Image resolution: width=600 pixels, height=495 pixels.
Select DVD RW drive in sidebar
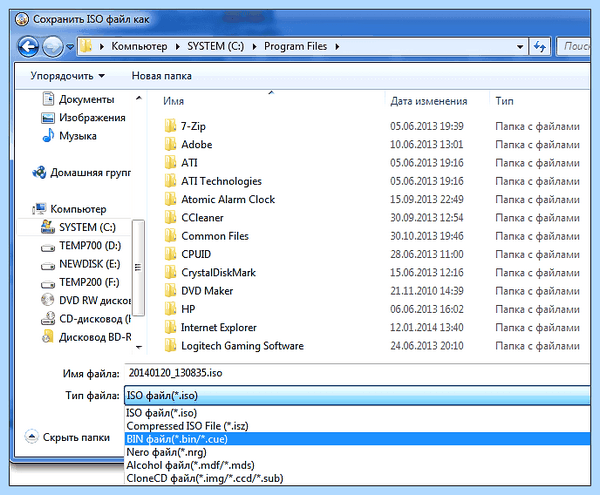coord(86,300)
